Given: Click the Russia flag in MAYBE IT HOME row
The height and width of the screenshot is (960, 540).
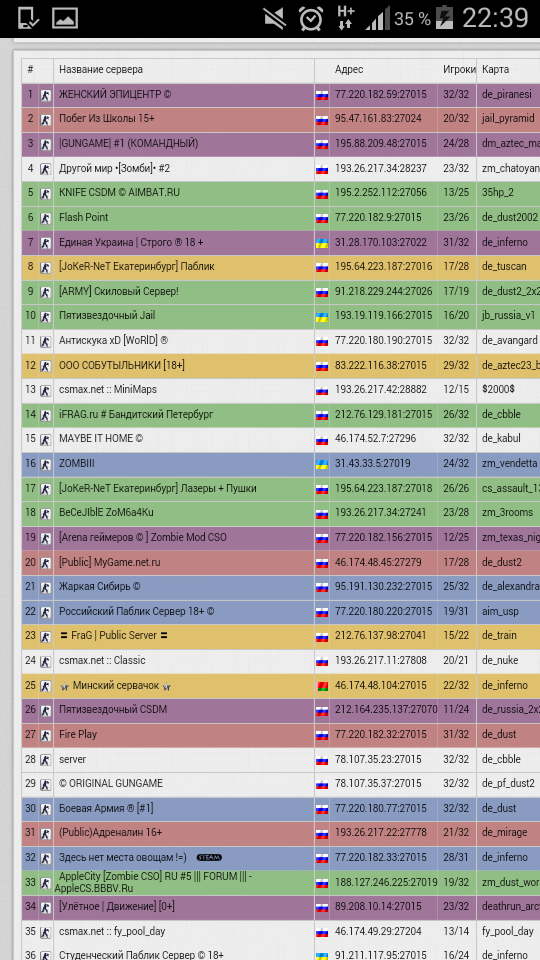Looking at the screenshot, I should click(x=322, y=440).
